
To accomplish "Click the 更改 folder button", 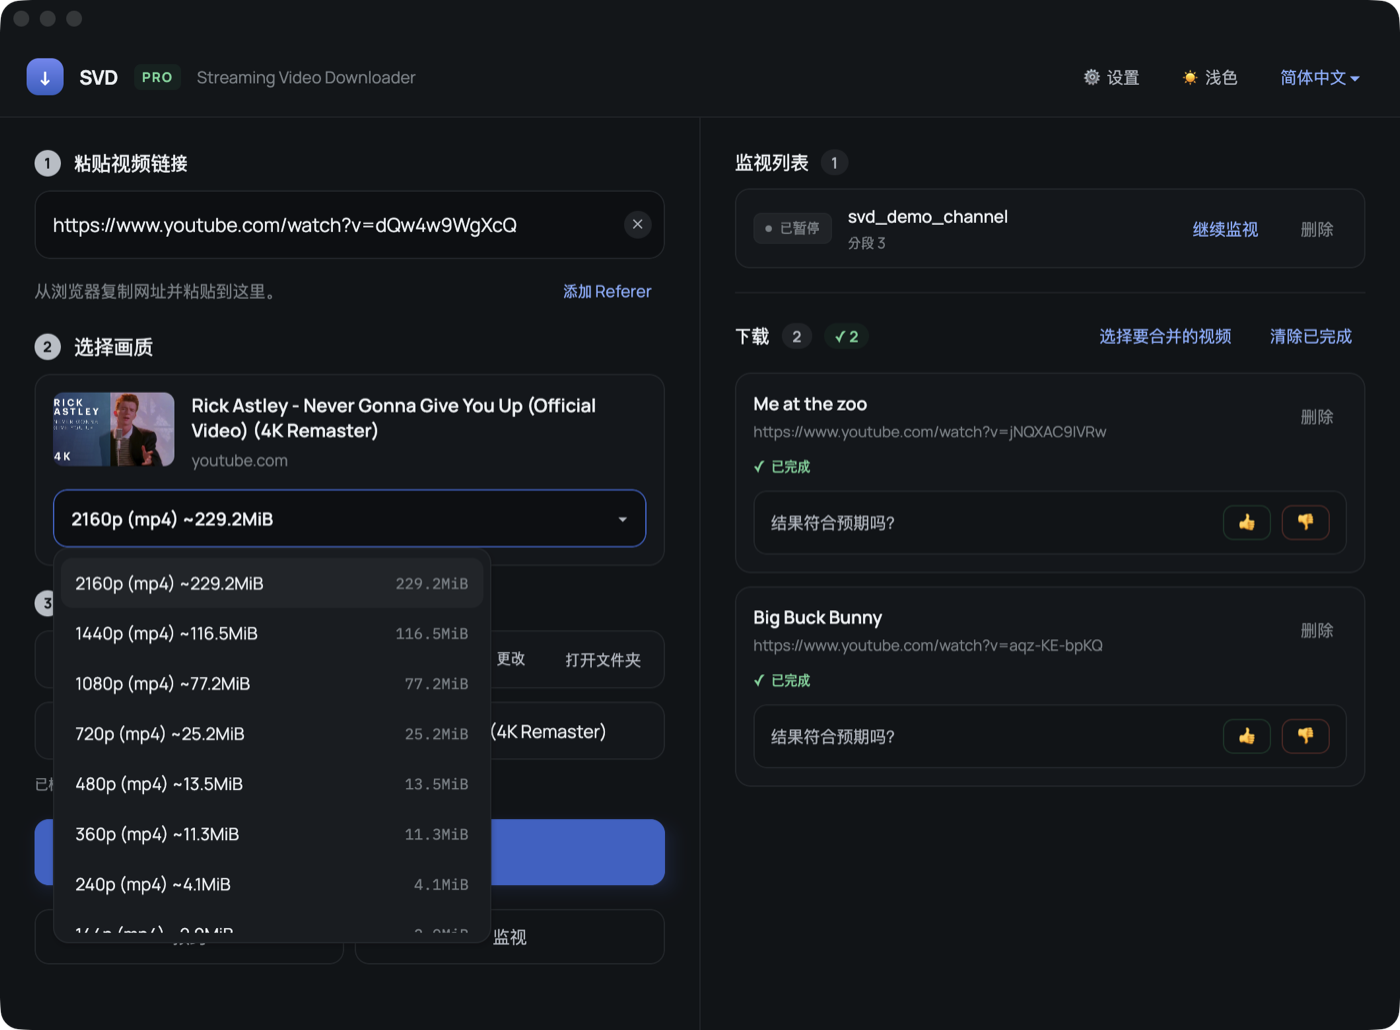I will [511, 659].
